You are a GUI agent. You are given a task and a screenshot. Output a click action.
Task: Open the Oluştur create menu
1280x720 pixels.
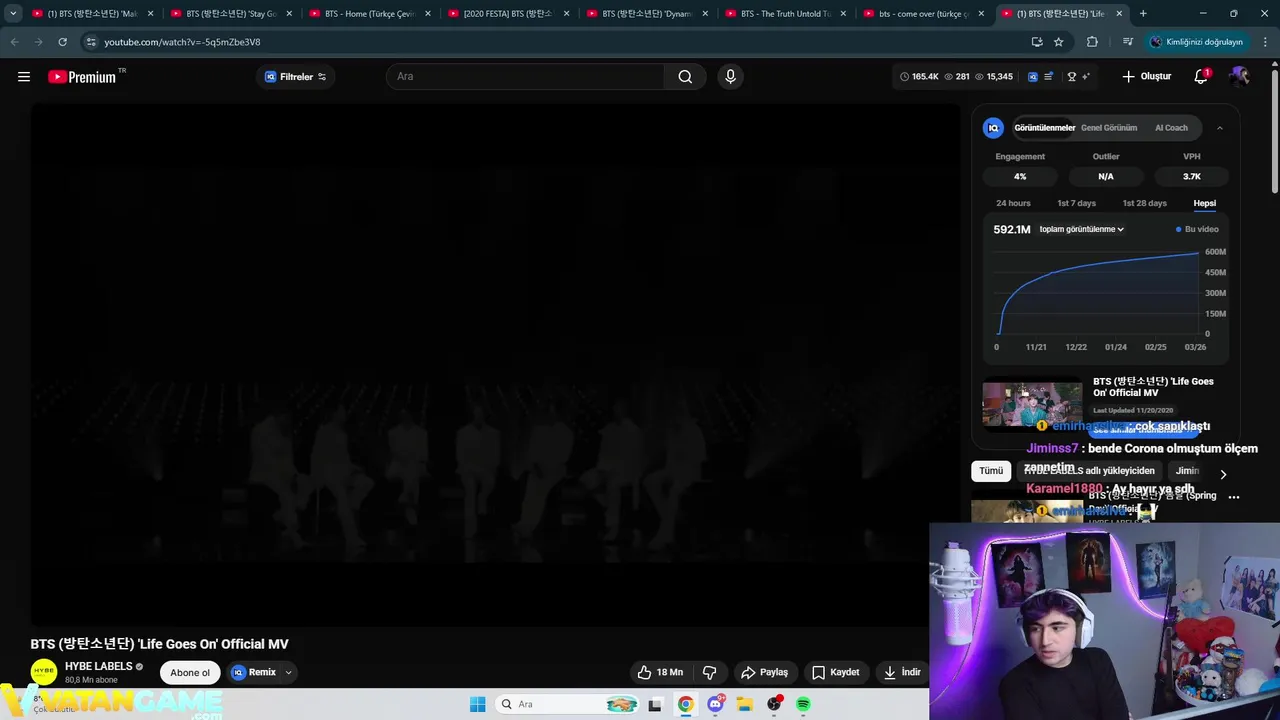[x=1146, y=77]
